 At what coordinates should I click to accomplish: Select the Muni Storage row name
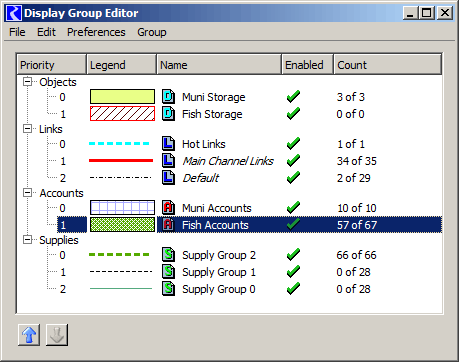click(214, 97)
